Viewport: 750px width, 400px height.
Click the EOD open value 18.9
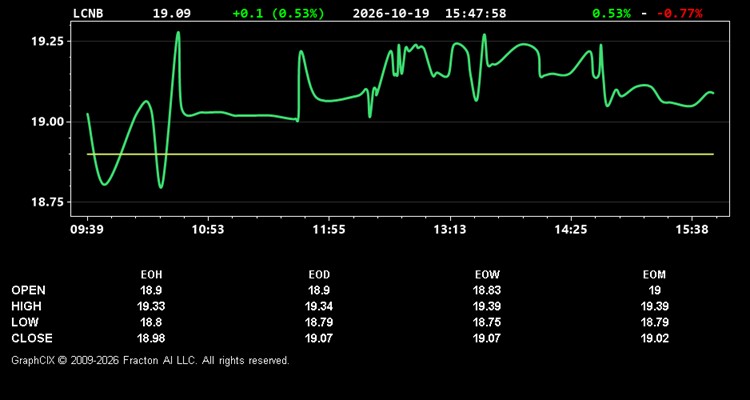pyautogui.click(x=319, y=290)
